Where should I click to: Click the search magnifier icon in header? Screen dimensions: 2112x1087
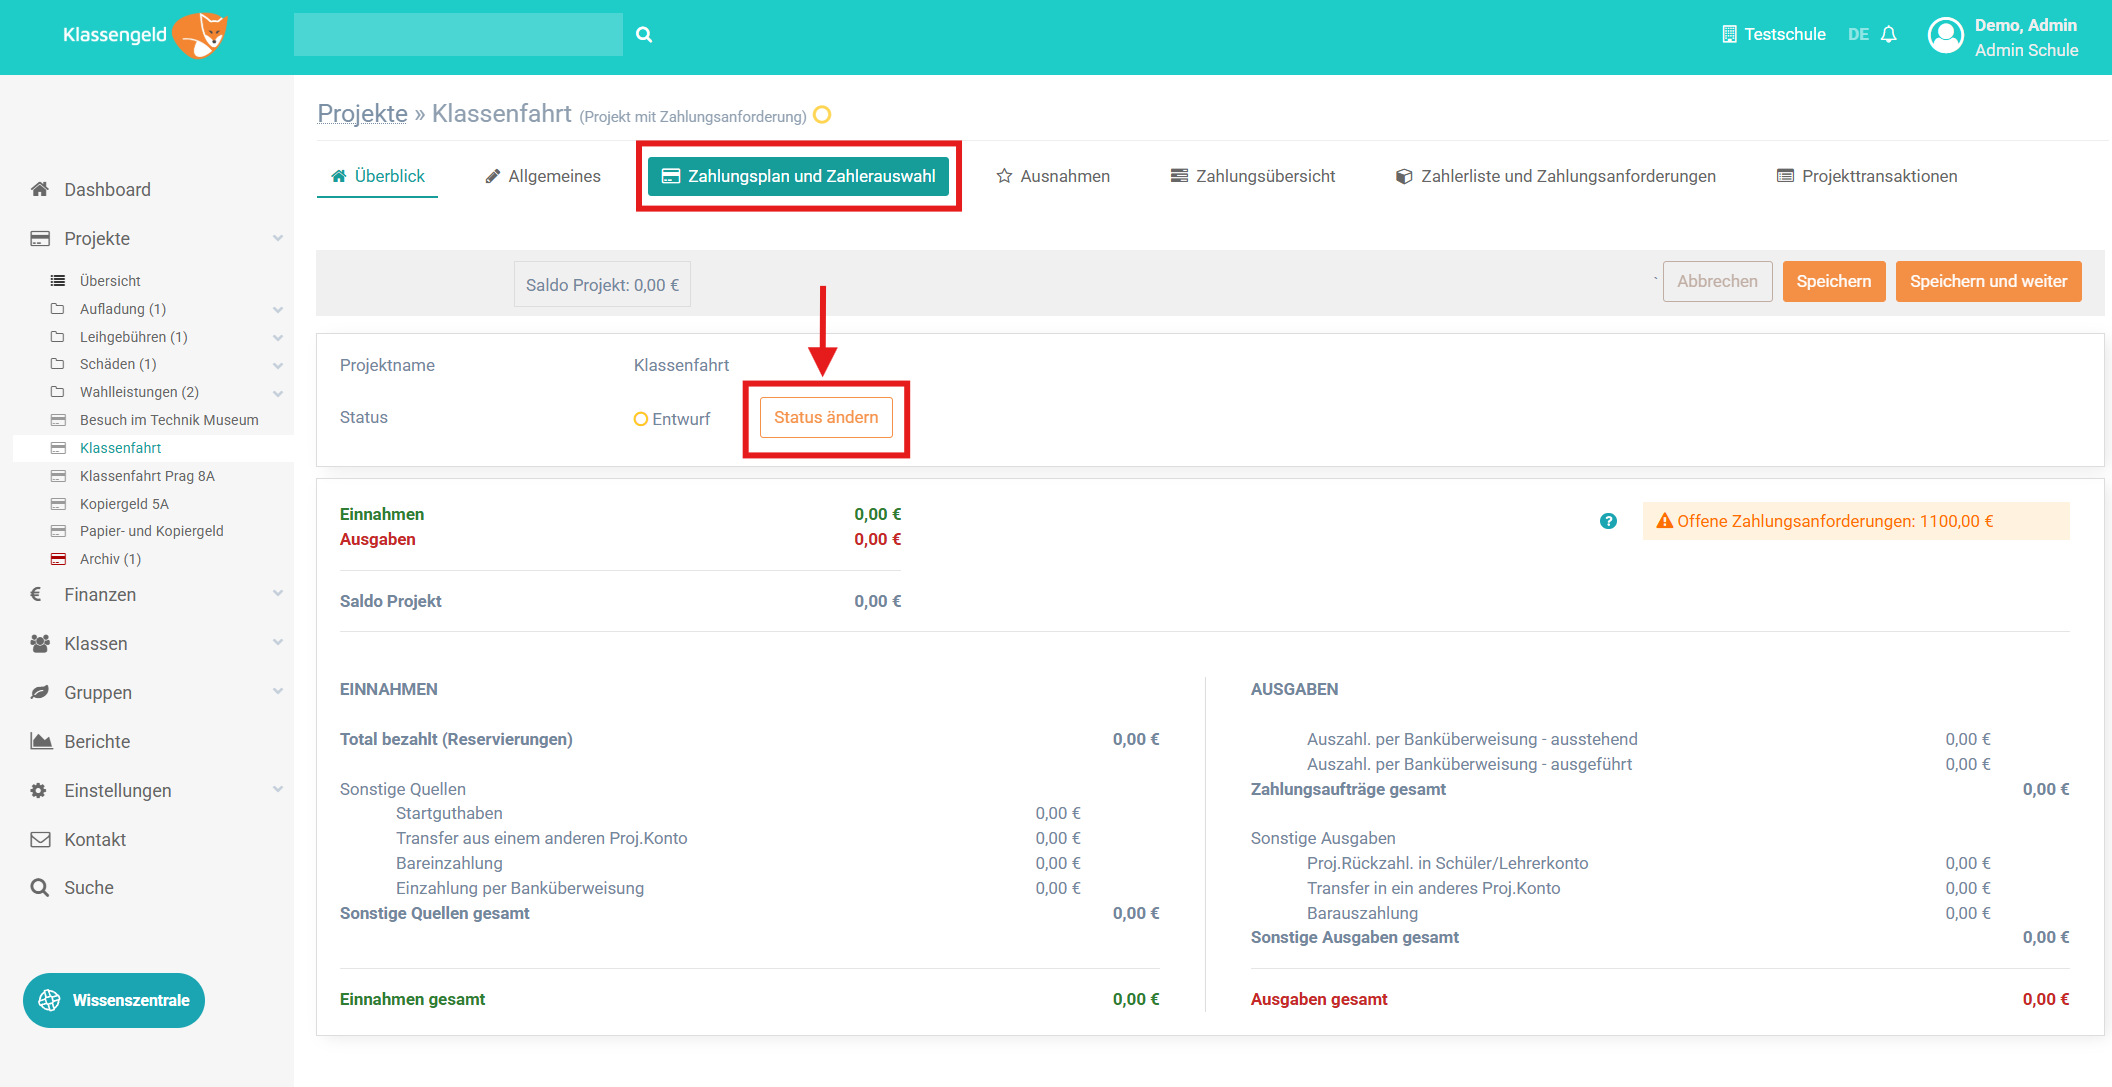tap(644, 35)
